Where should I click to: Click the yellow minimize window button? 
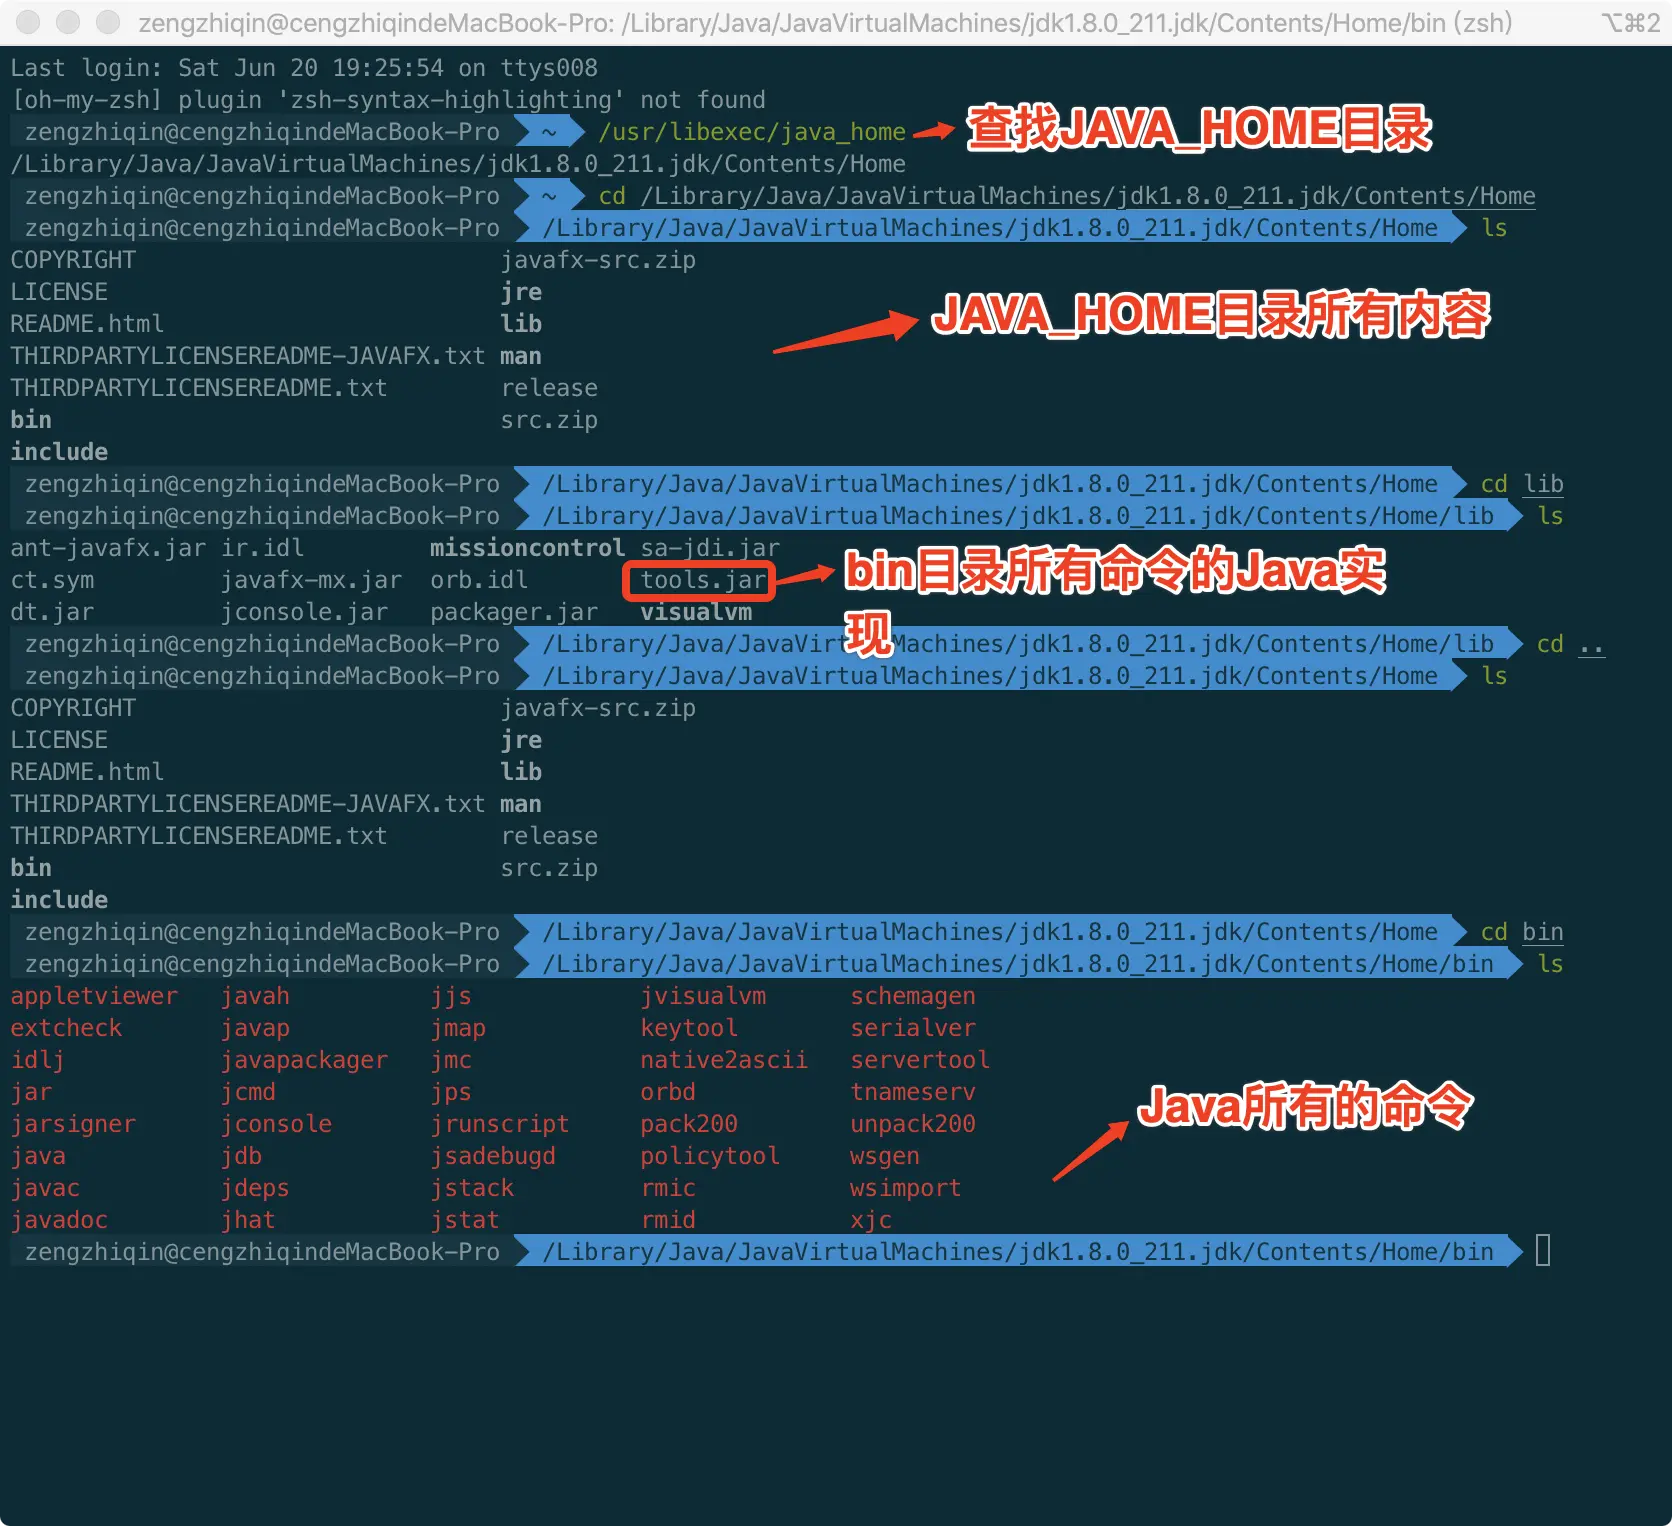(69, 22)
